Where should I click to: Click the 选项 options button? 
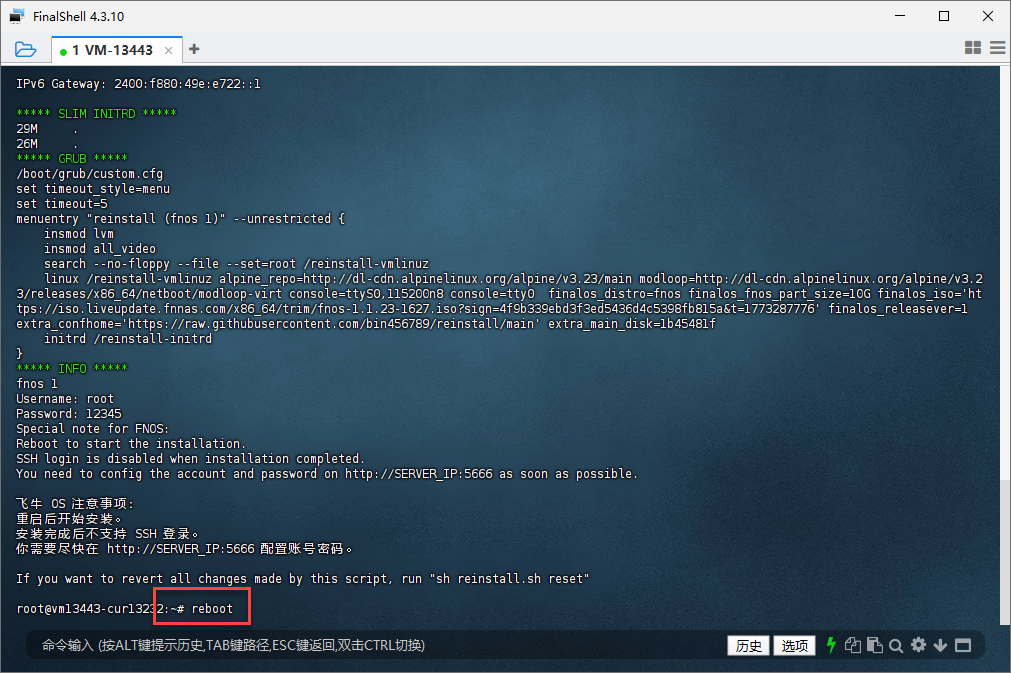click(794, 645)
